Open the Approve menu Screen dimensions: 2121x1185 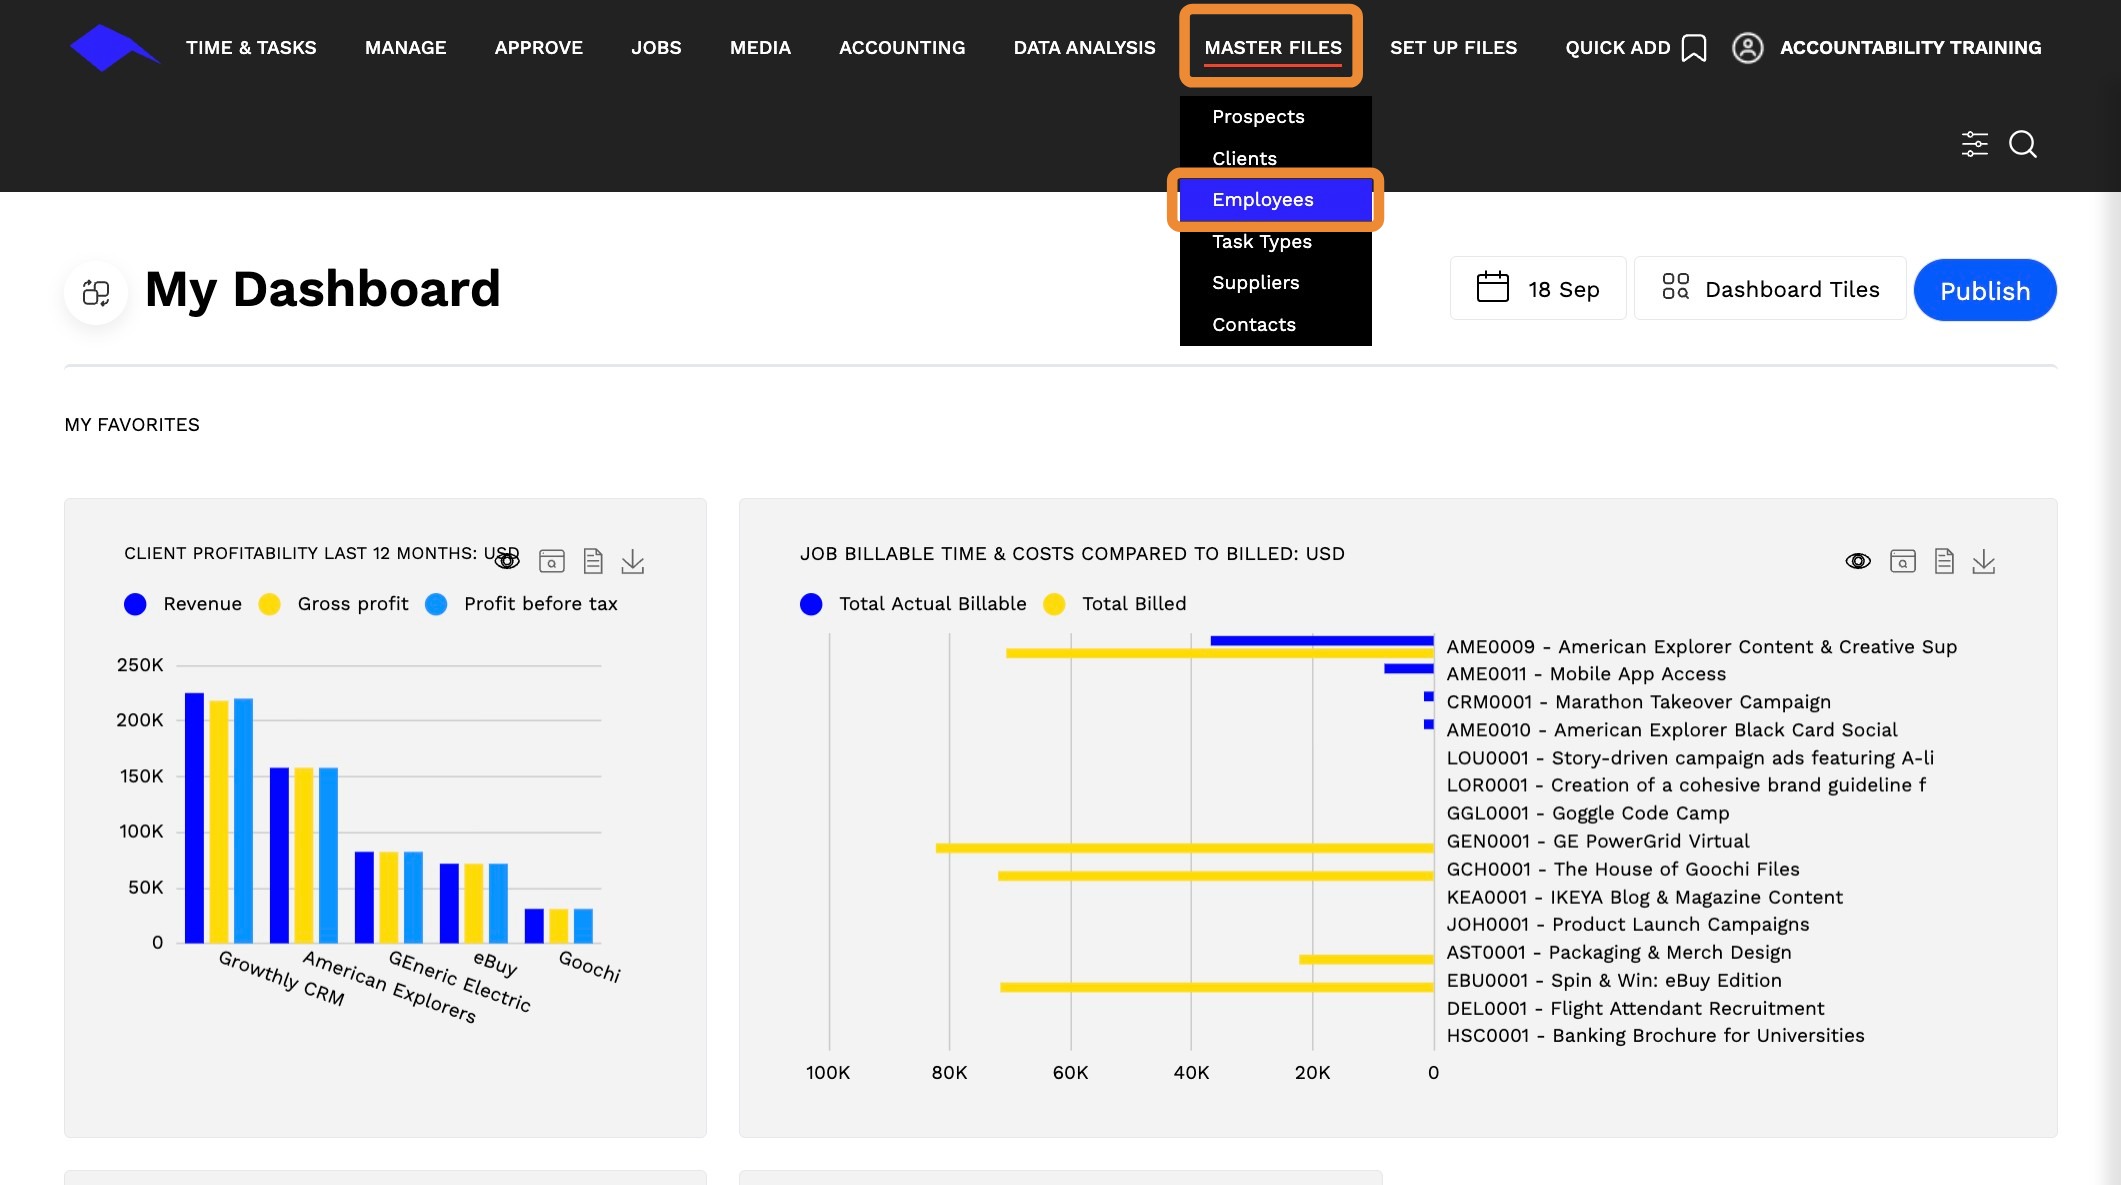tap(539, 48)
